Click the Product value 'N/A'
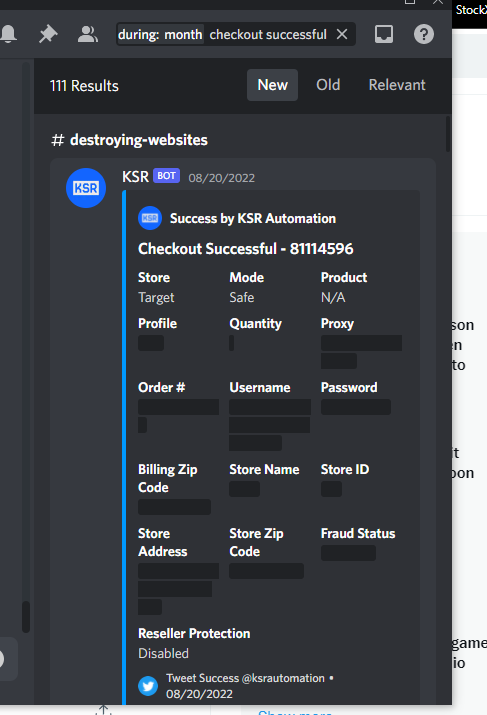Screen dimensions: 487x715 (x=333, y=297)
